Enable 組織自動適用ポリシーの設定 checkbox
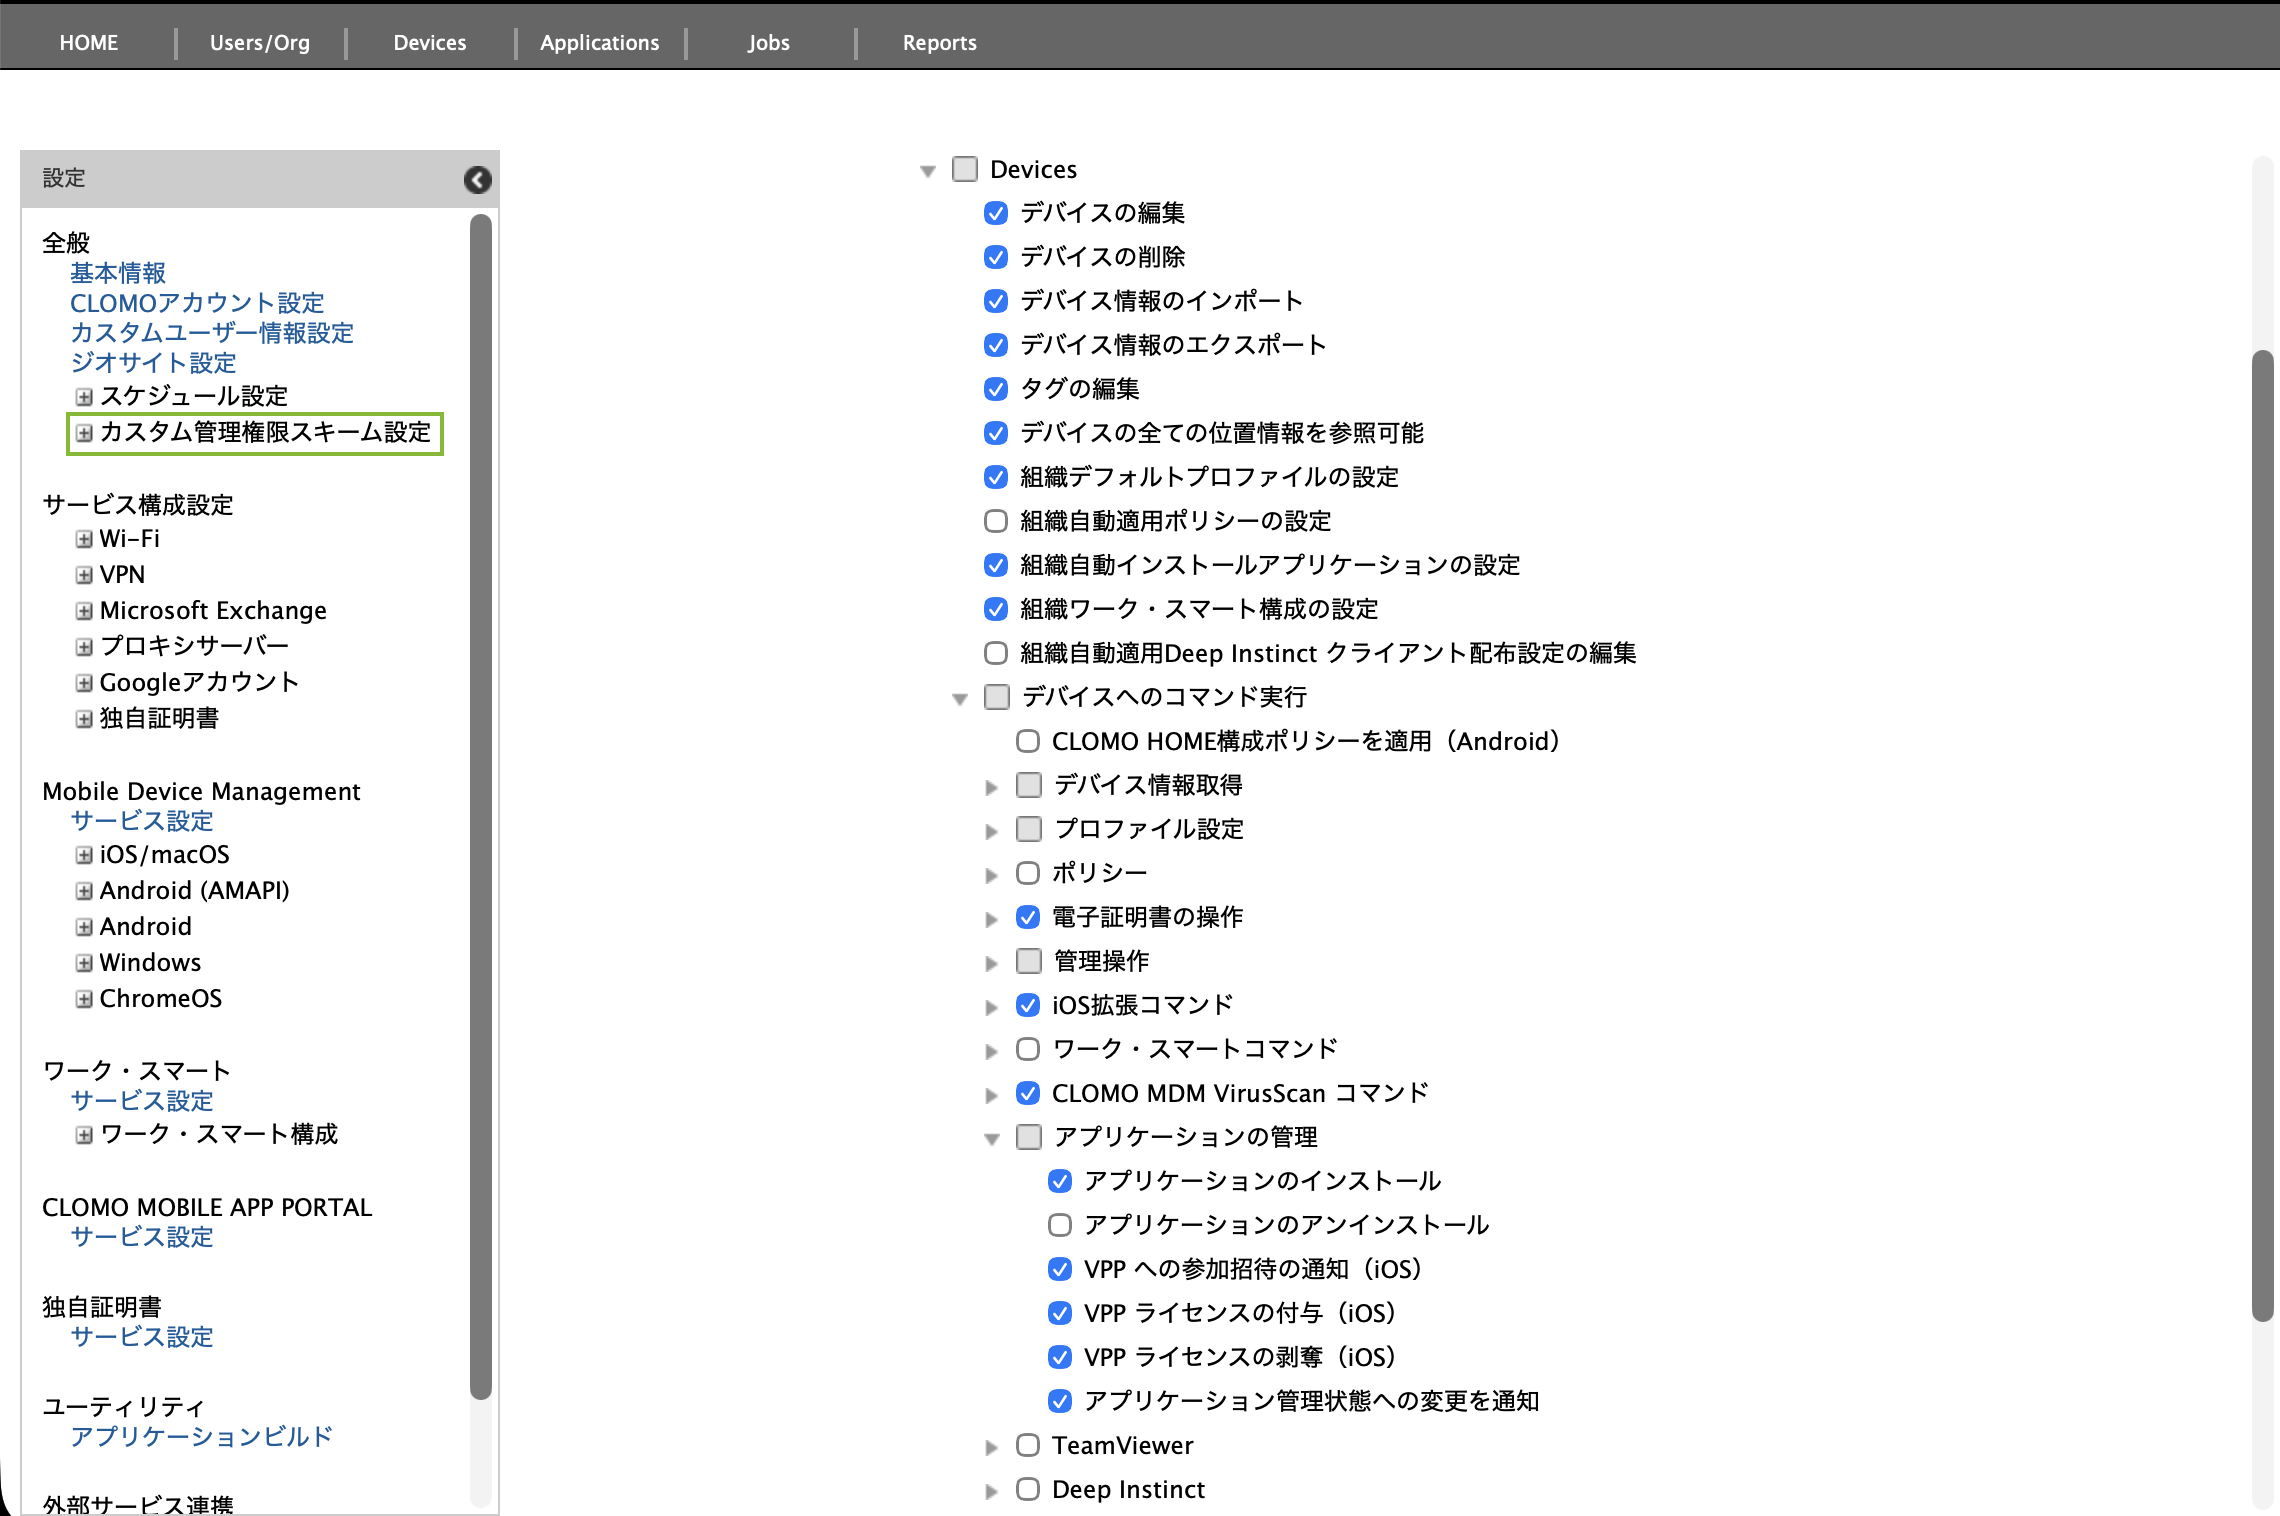The width and height of the screenshot is (2280, 1516). tap(996, 521)
